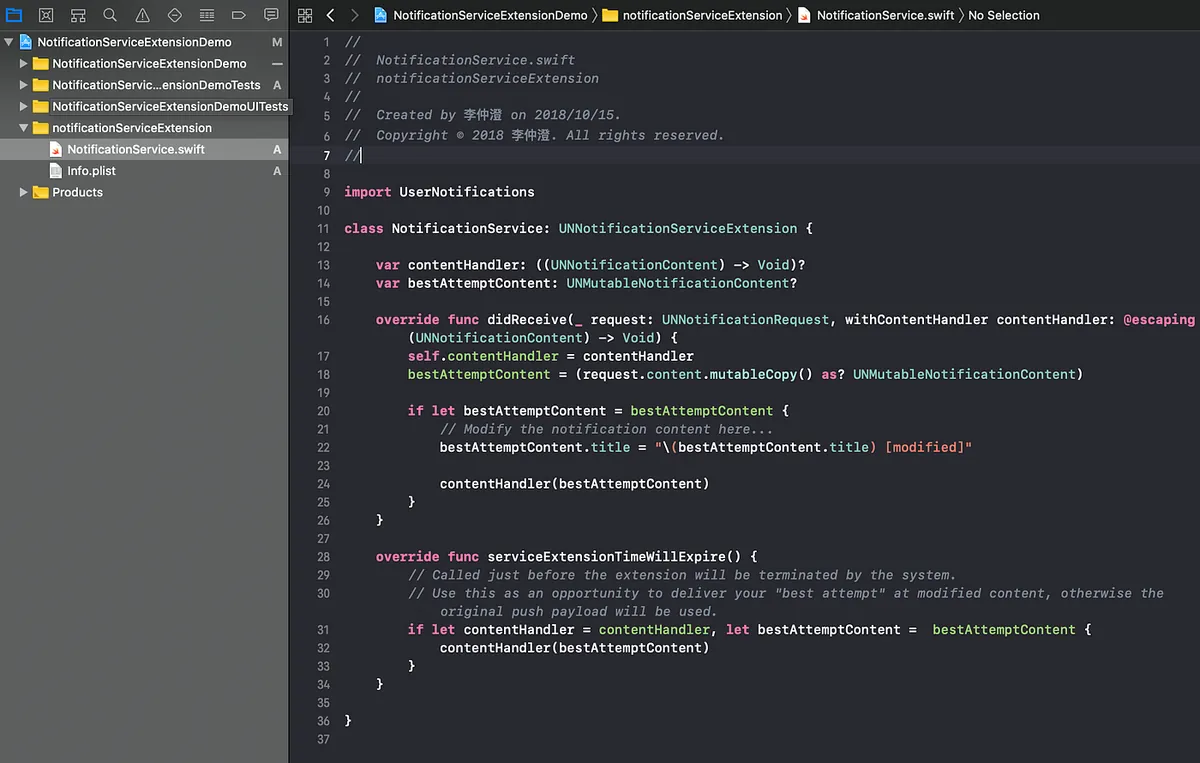Open the Report navigator speech bubble
Image resolution: width=1200 pixels, height=763 pixels.
271,15
